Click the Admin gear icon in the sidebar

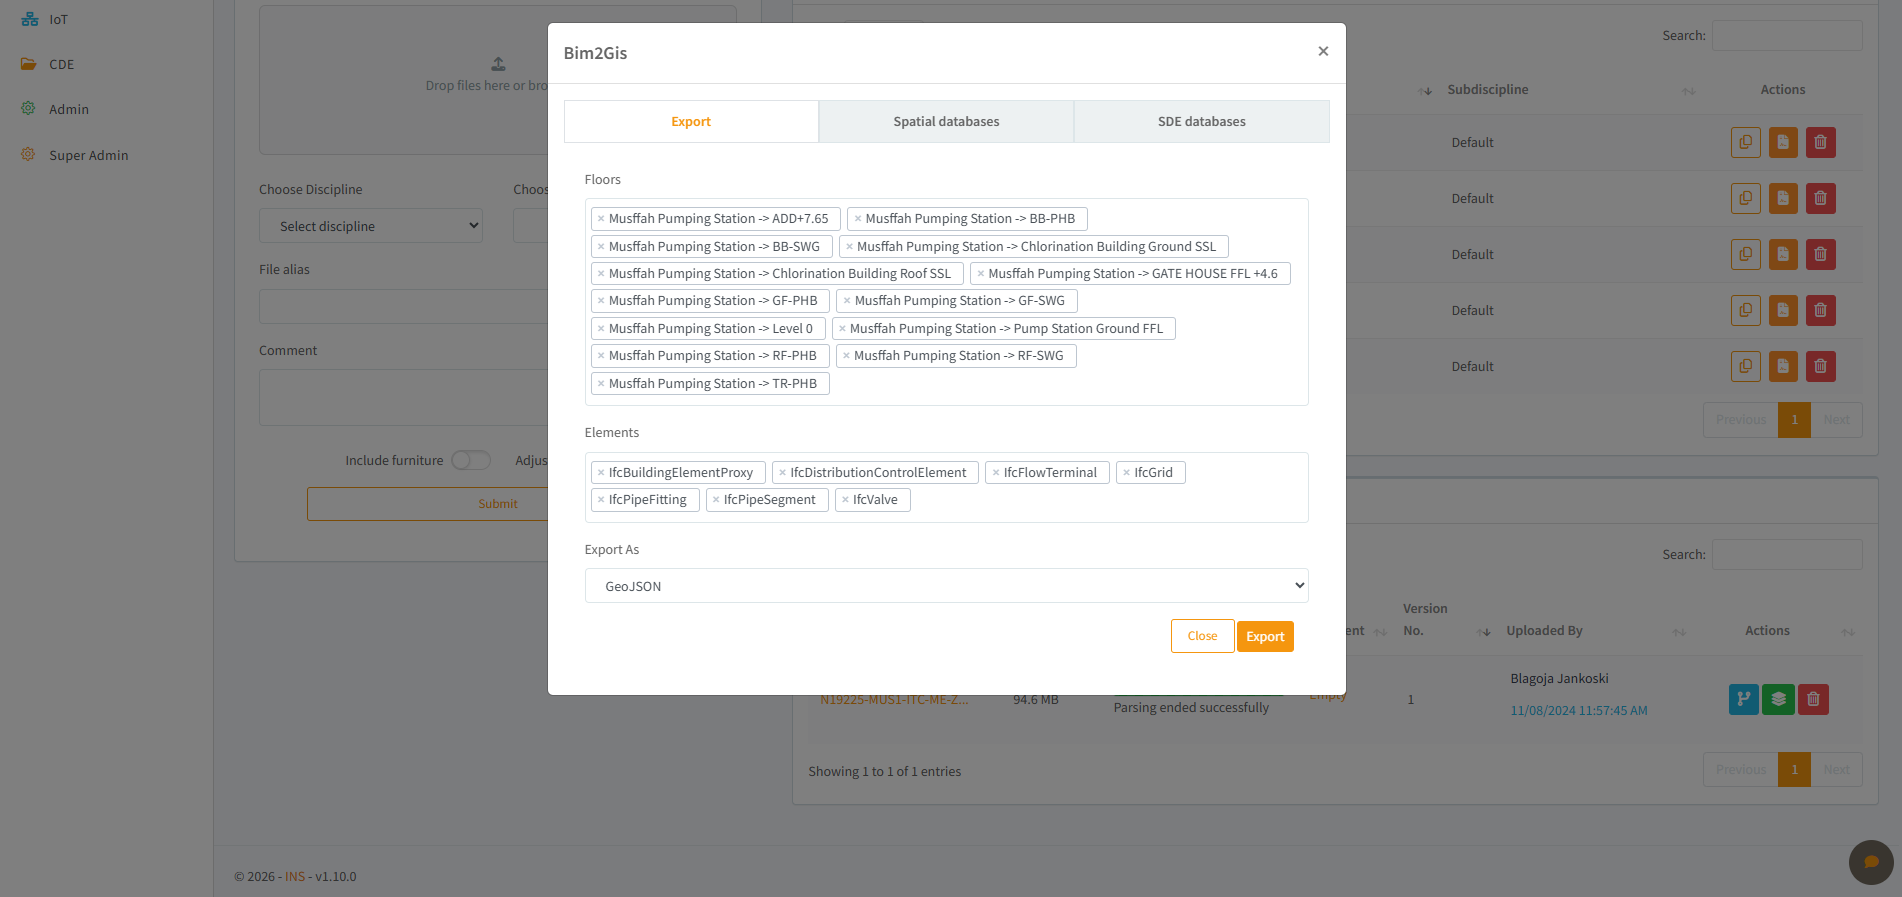[28, 108]
